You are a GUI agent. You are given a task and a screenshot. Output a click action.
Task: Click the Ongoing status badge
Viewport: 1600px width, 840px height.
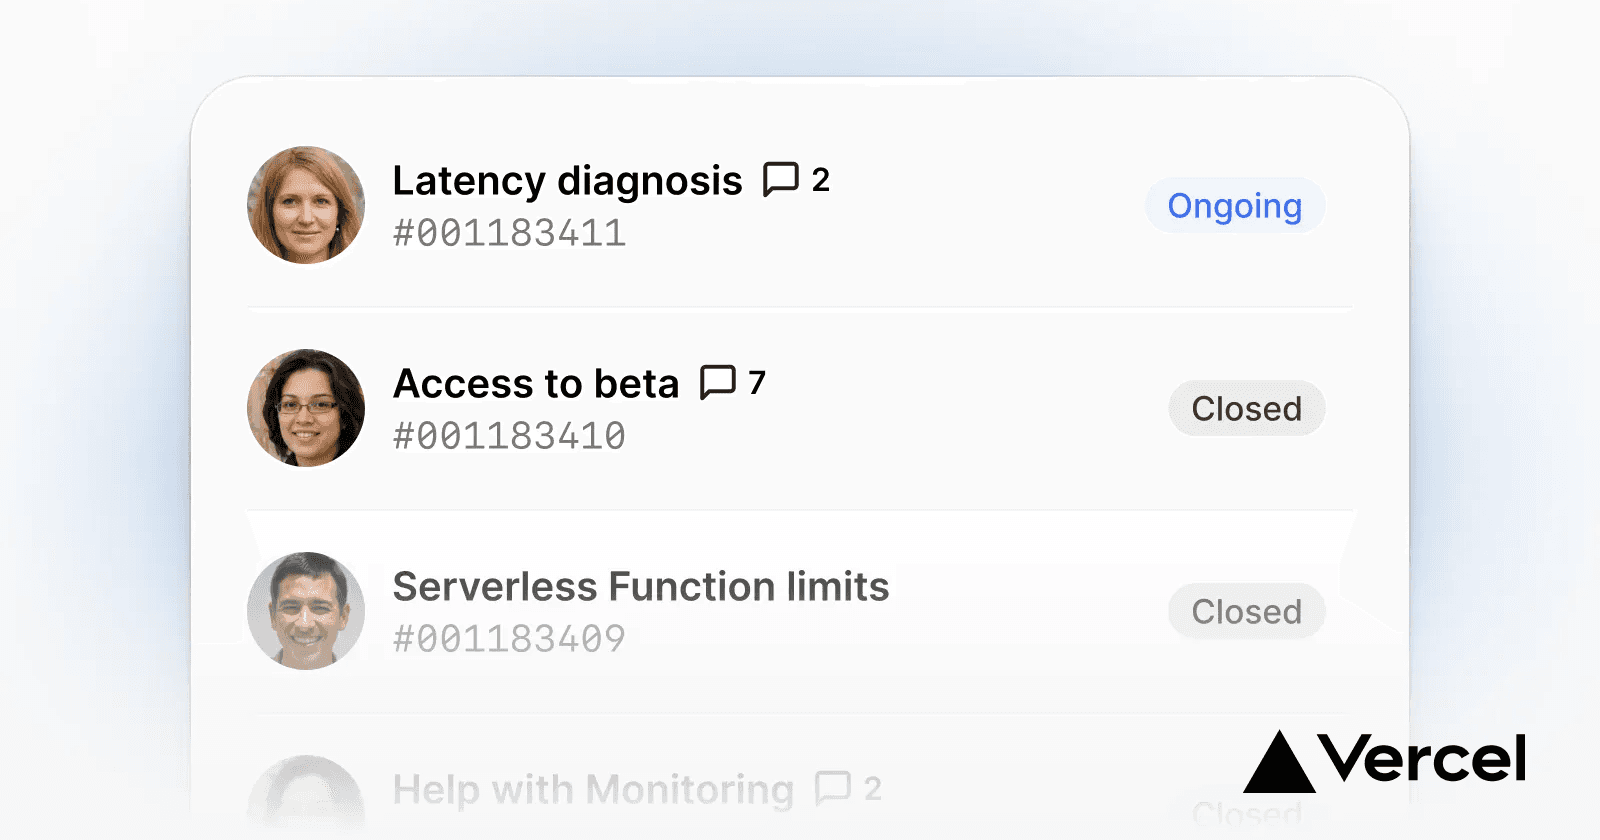[x=1235, y=206]
